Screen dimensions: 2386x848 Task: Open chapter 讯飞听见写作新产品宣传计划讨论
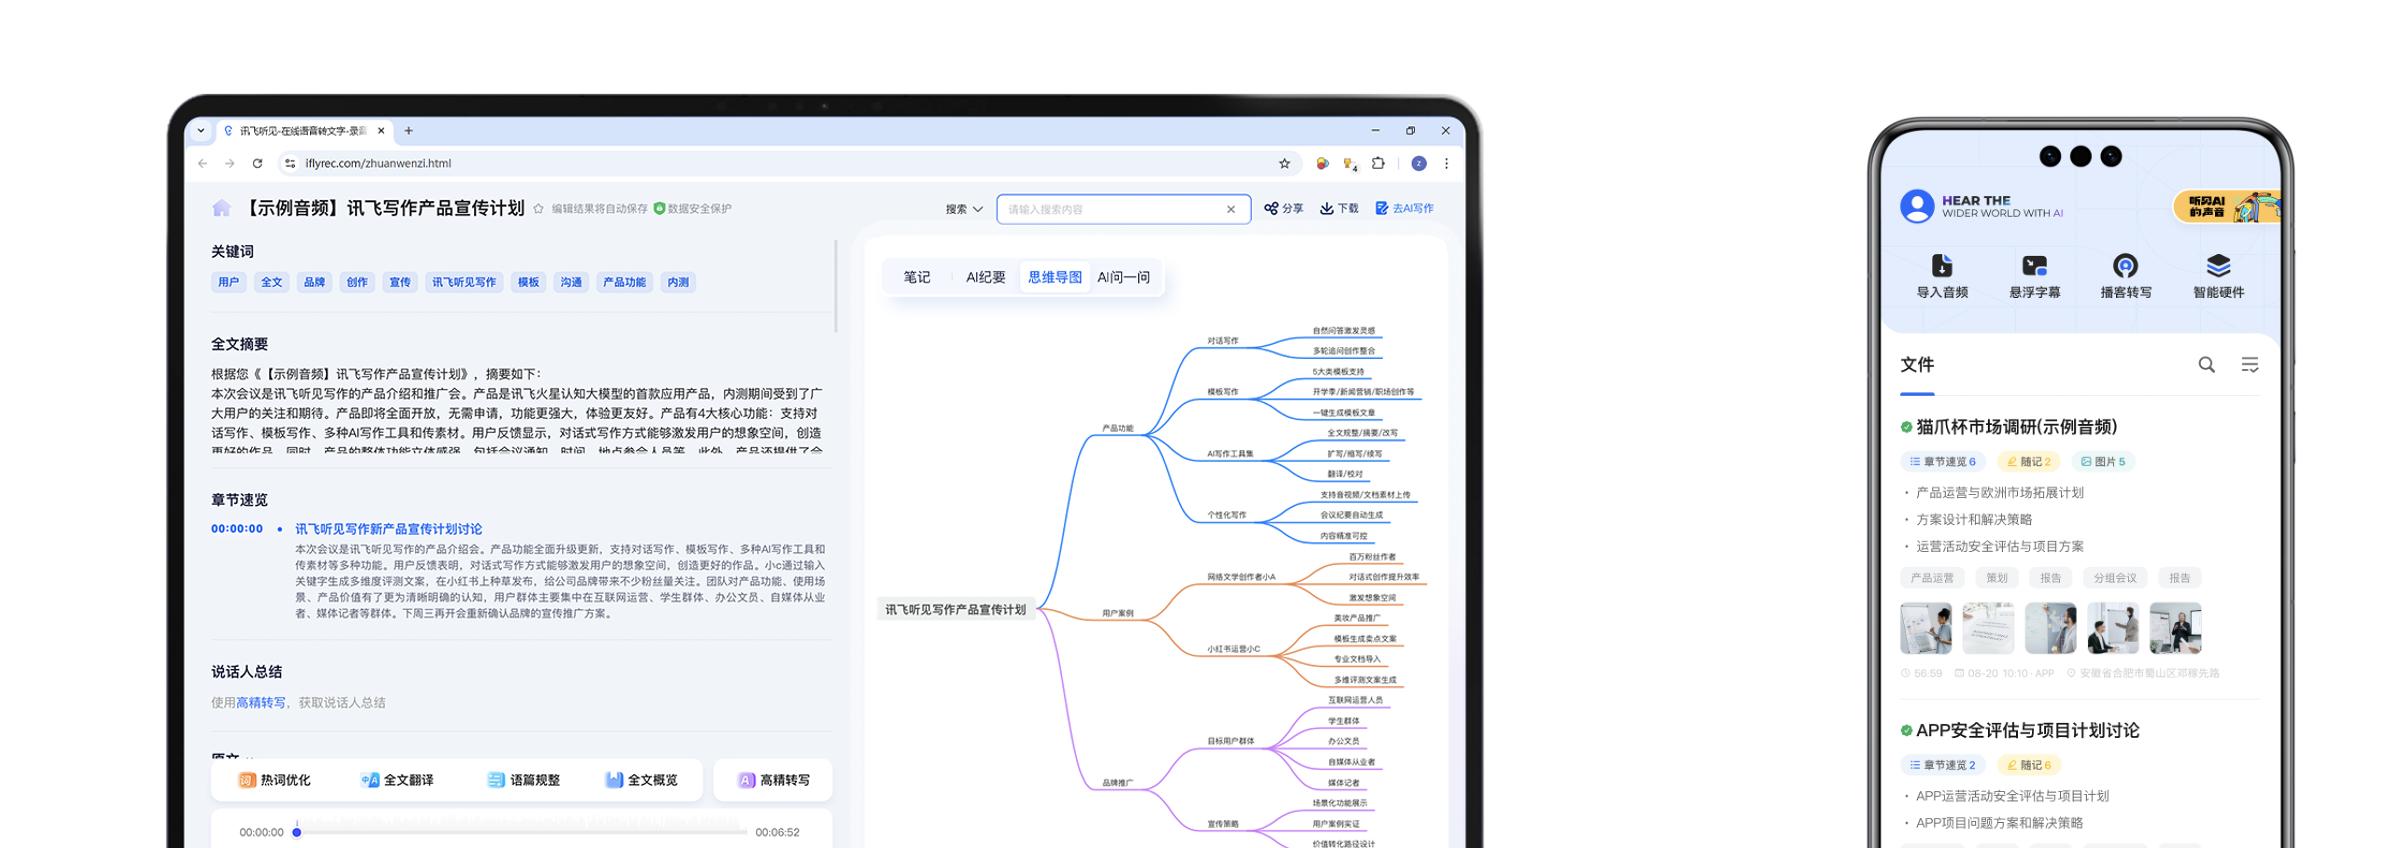388,529
